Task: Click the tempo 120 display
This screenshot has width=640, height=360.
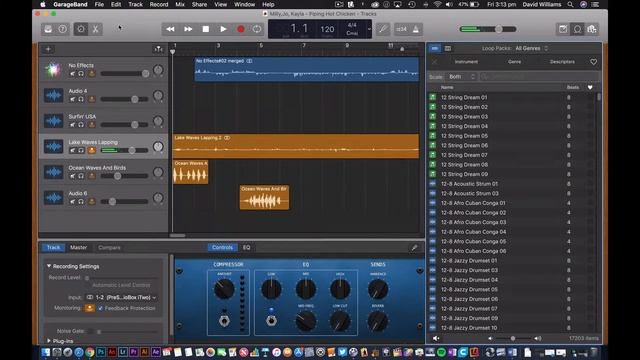Action: point(327,29)
